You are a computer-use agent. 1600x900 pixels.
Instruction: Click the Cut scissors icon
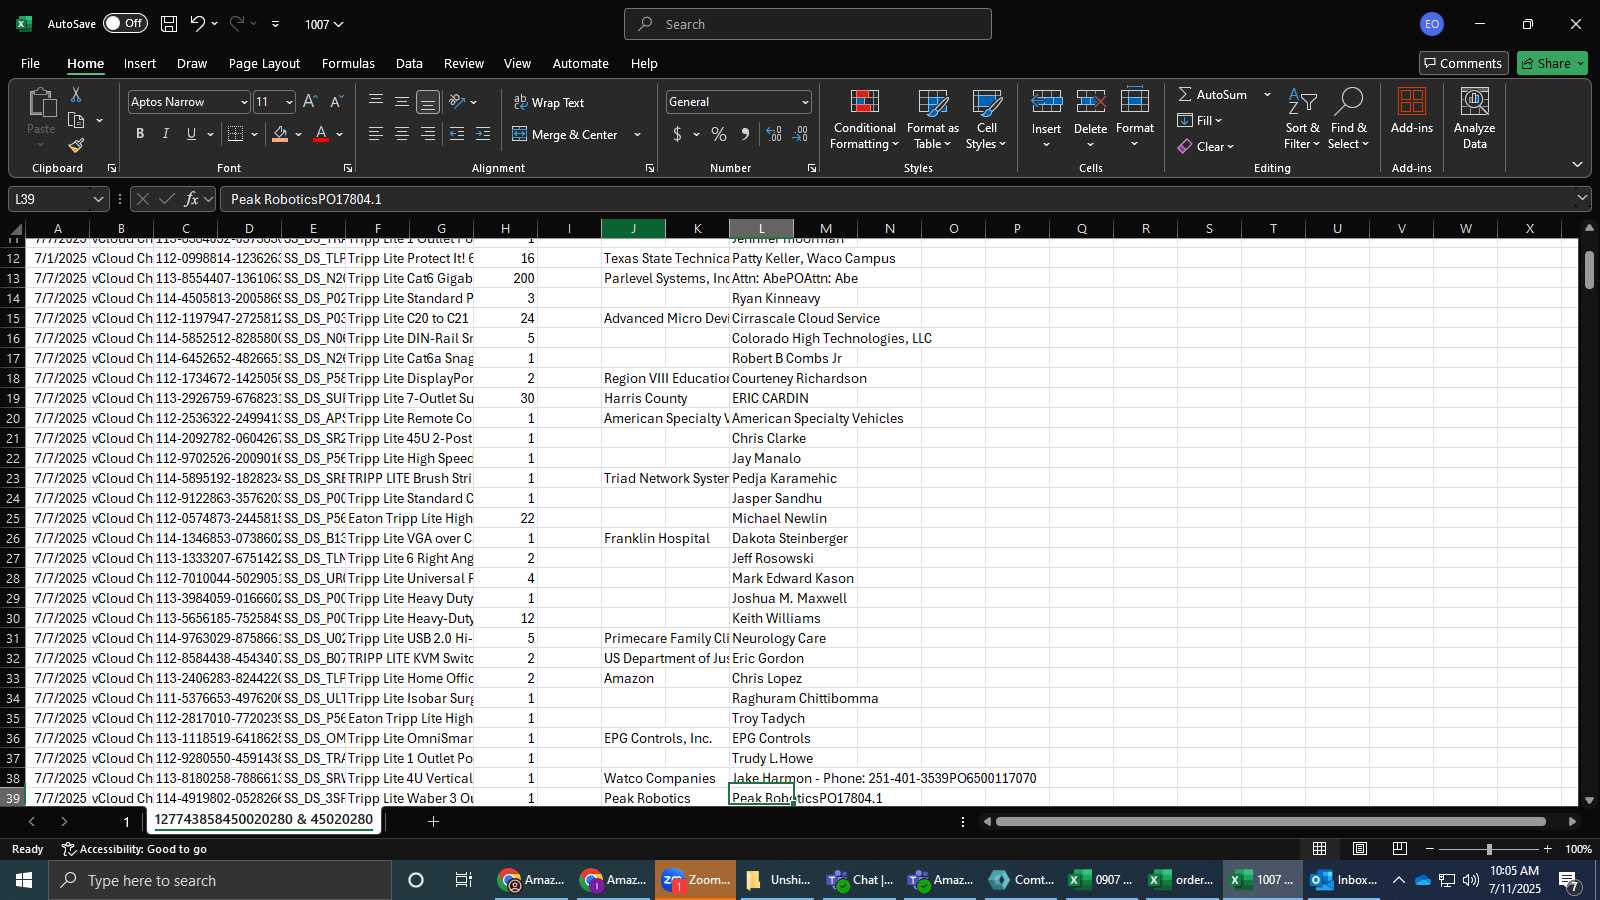[x=76, y=94]
